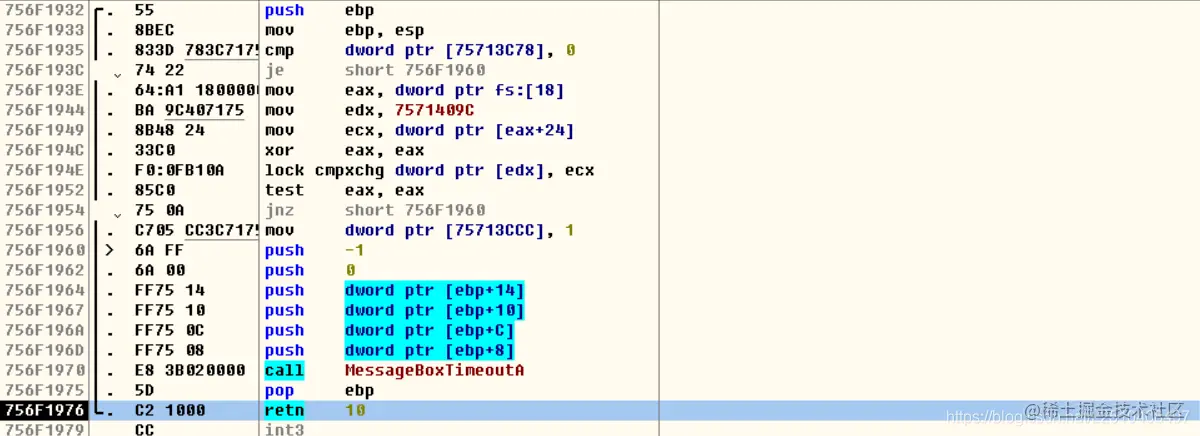The height and width of the screenshot is (436, 1200).
Task: Select 'push ebp' instruction
Action: click(319, 10)
